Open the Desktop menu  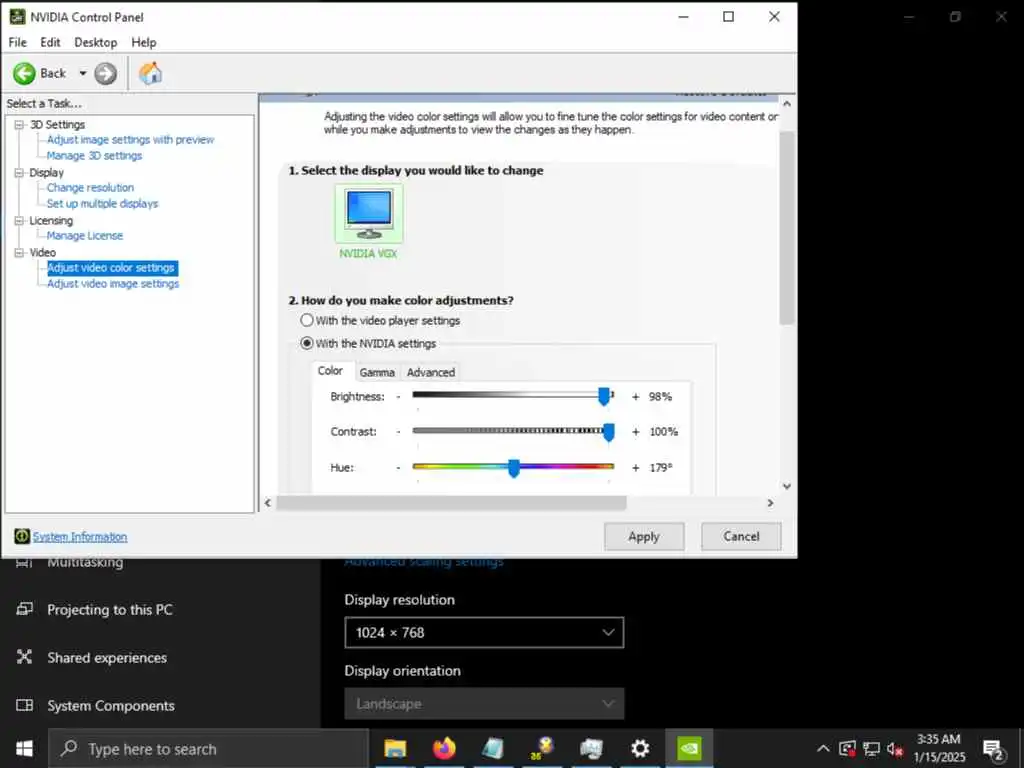coord(95,42)
